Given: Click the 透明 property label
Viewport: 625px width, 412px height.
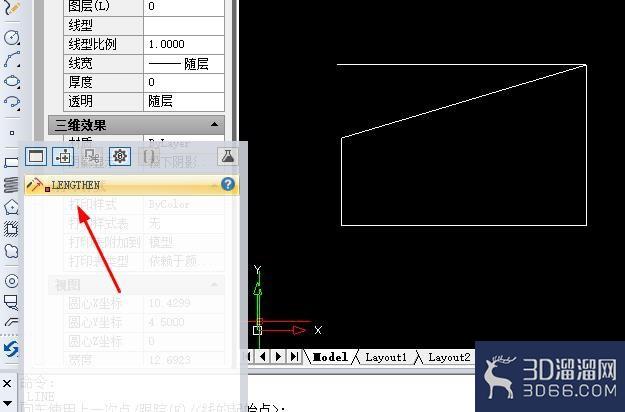Looking at the screenshot, I should pos(80,101).
